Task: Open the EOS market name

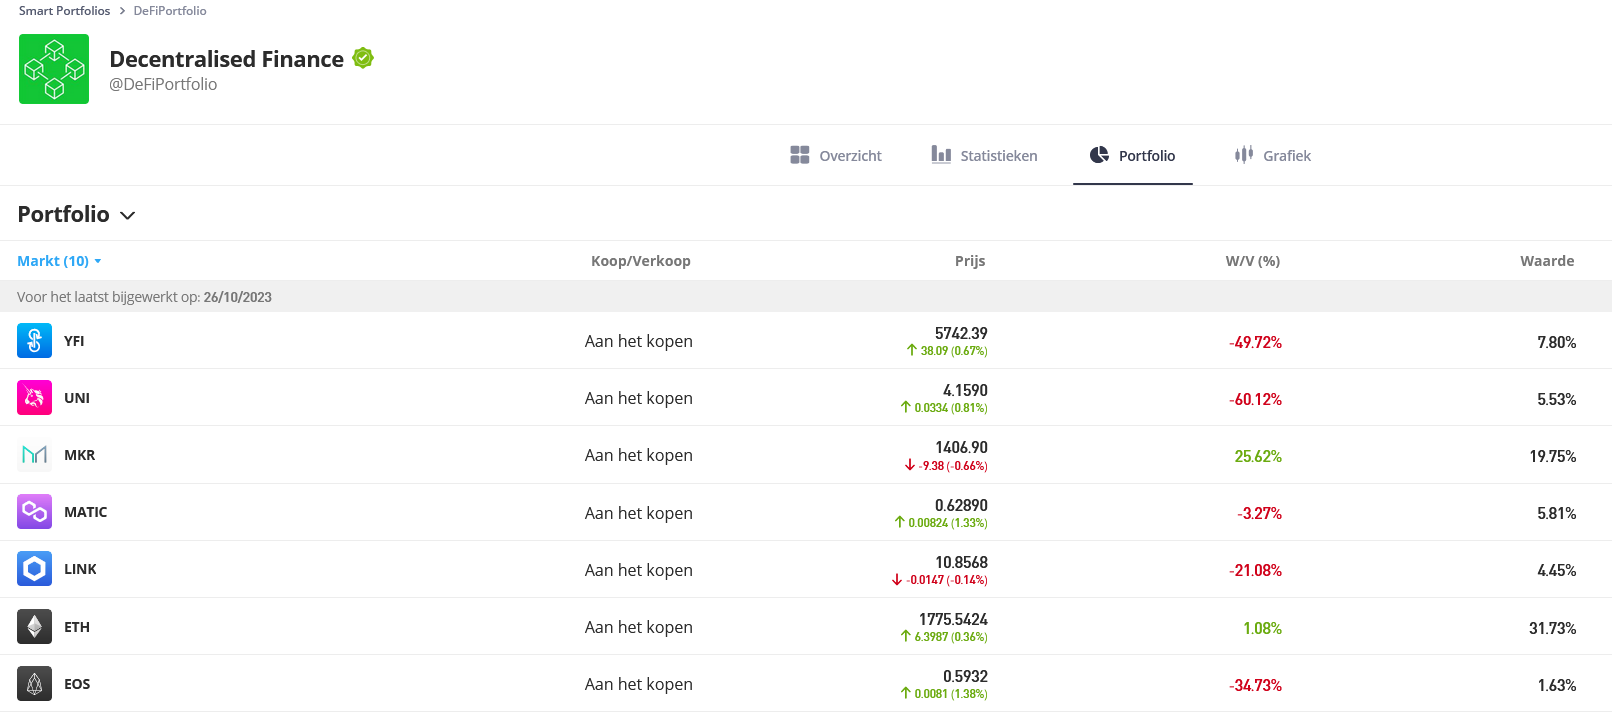Action: [77, 684]
